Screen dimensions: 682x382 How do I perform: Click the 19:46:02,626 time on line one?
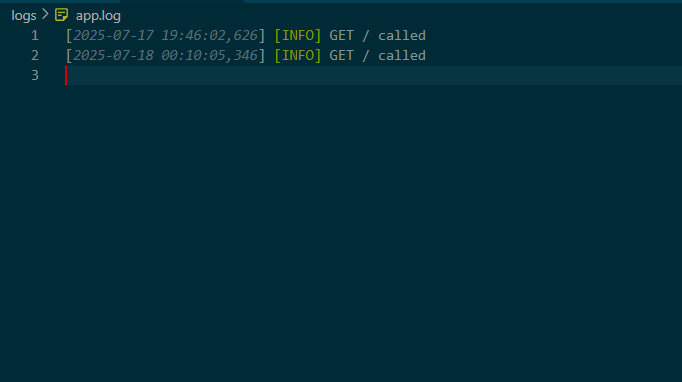210,36
